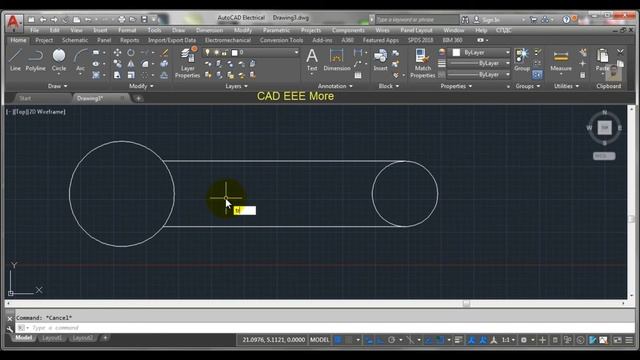The width and height of the screenshot is (640, 360).
Task: Toggle snap mode in status bar
Action: (349, 340)
